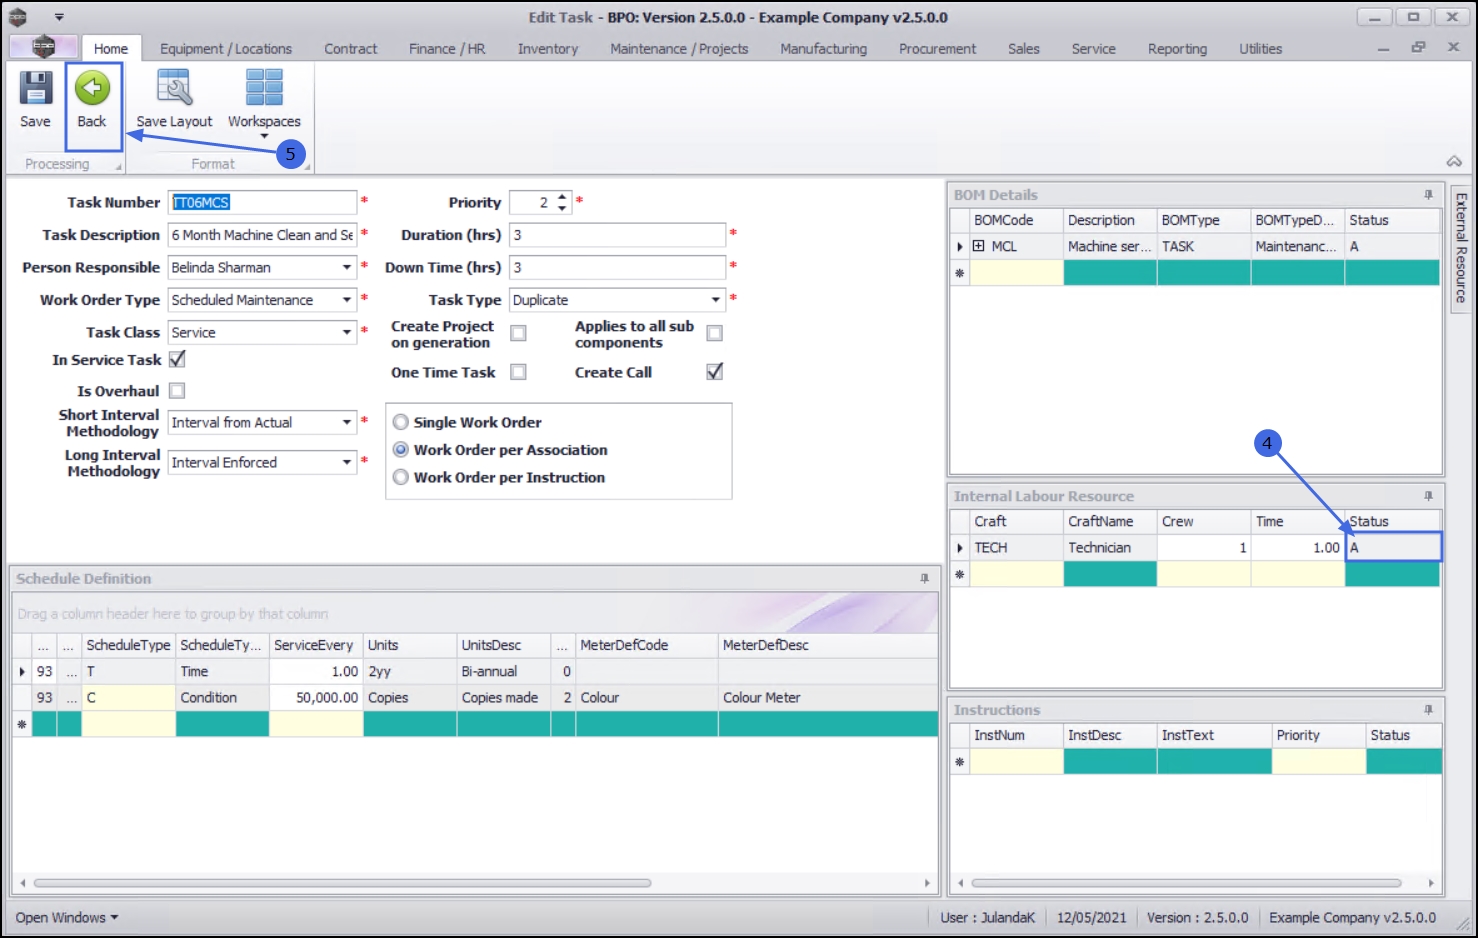Open the Processing group dialog launcher
1478x938 pixels.
click(x=118, y=167)
